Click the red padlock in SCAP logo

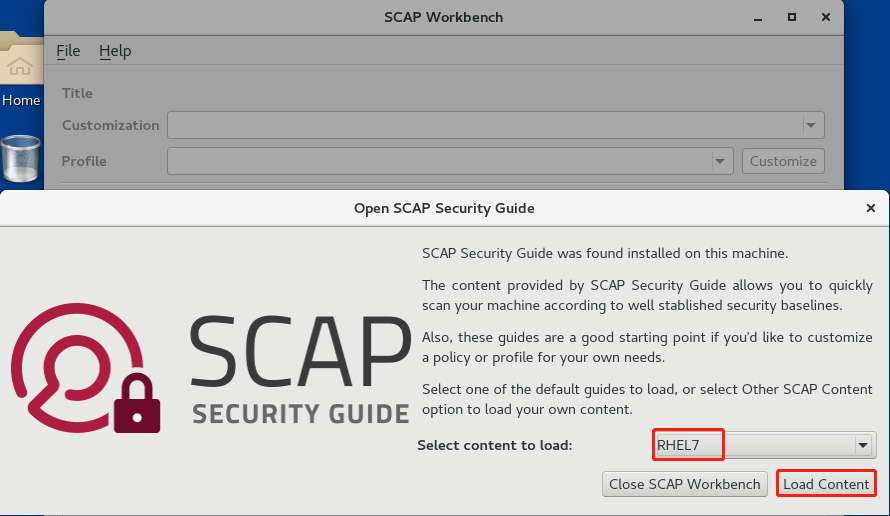(137, 403)
